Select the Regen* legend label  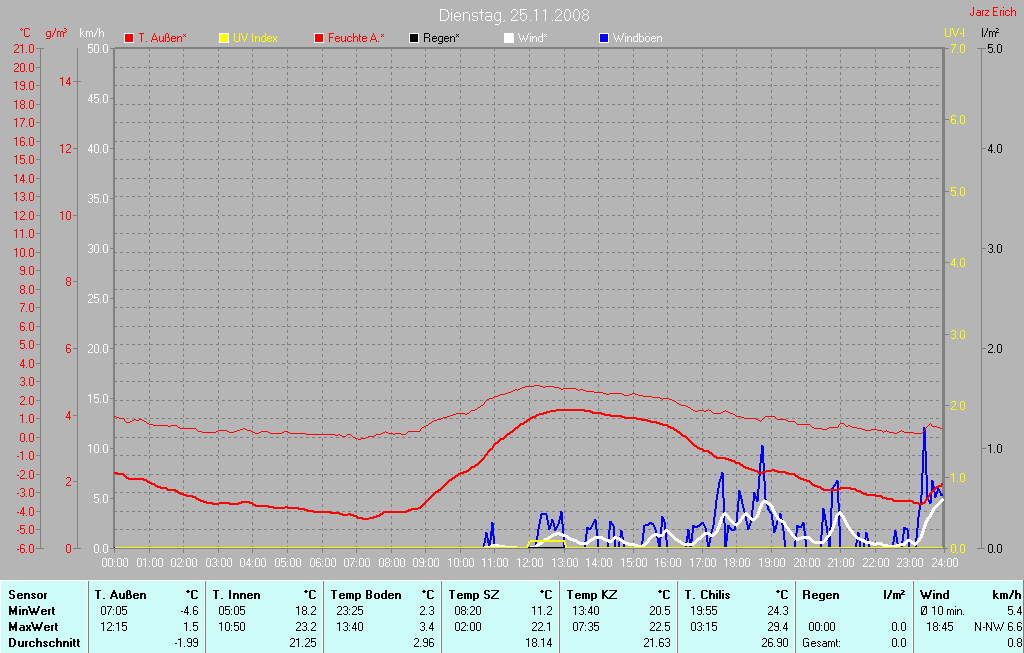(441, 38)
